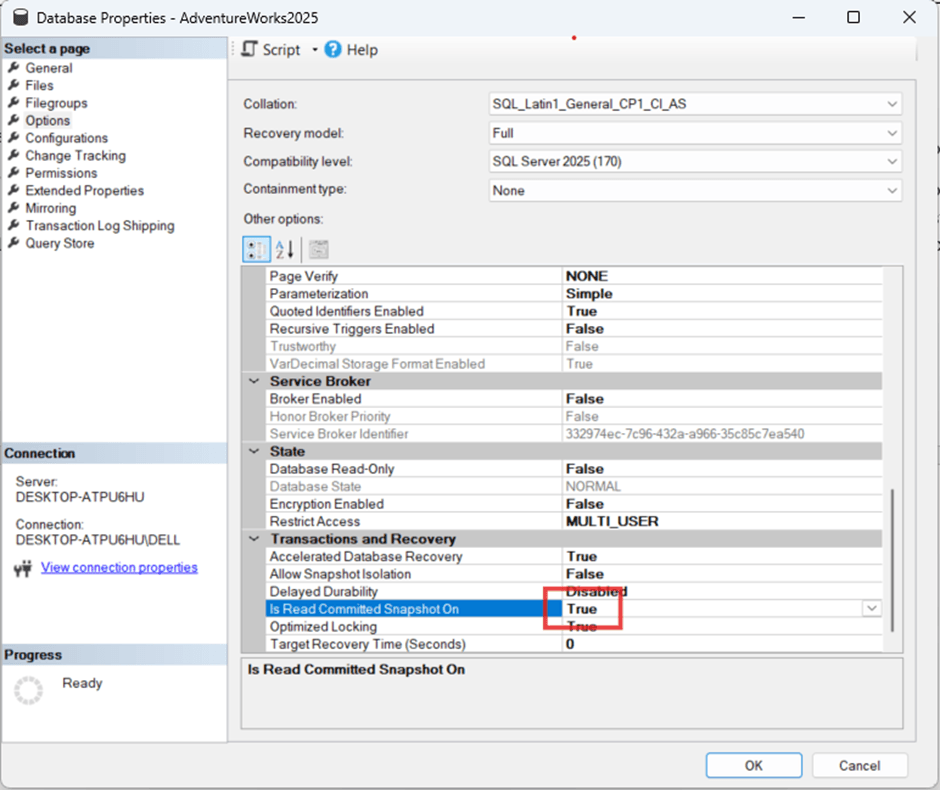The width and height of the screenshot is (940, 790).
Task: Click the Target Recovery Time value field
Action: click(x=722, y=644)
